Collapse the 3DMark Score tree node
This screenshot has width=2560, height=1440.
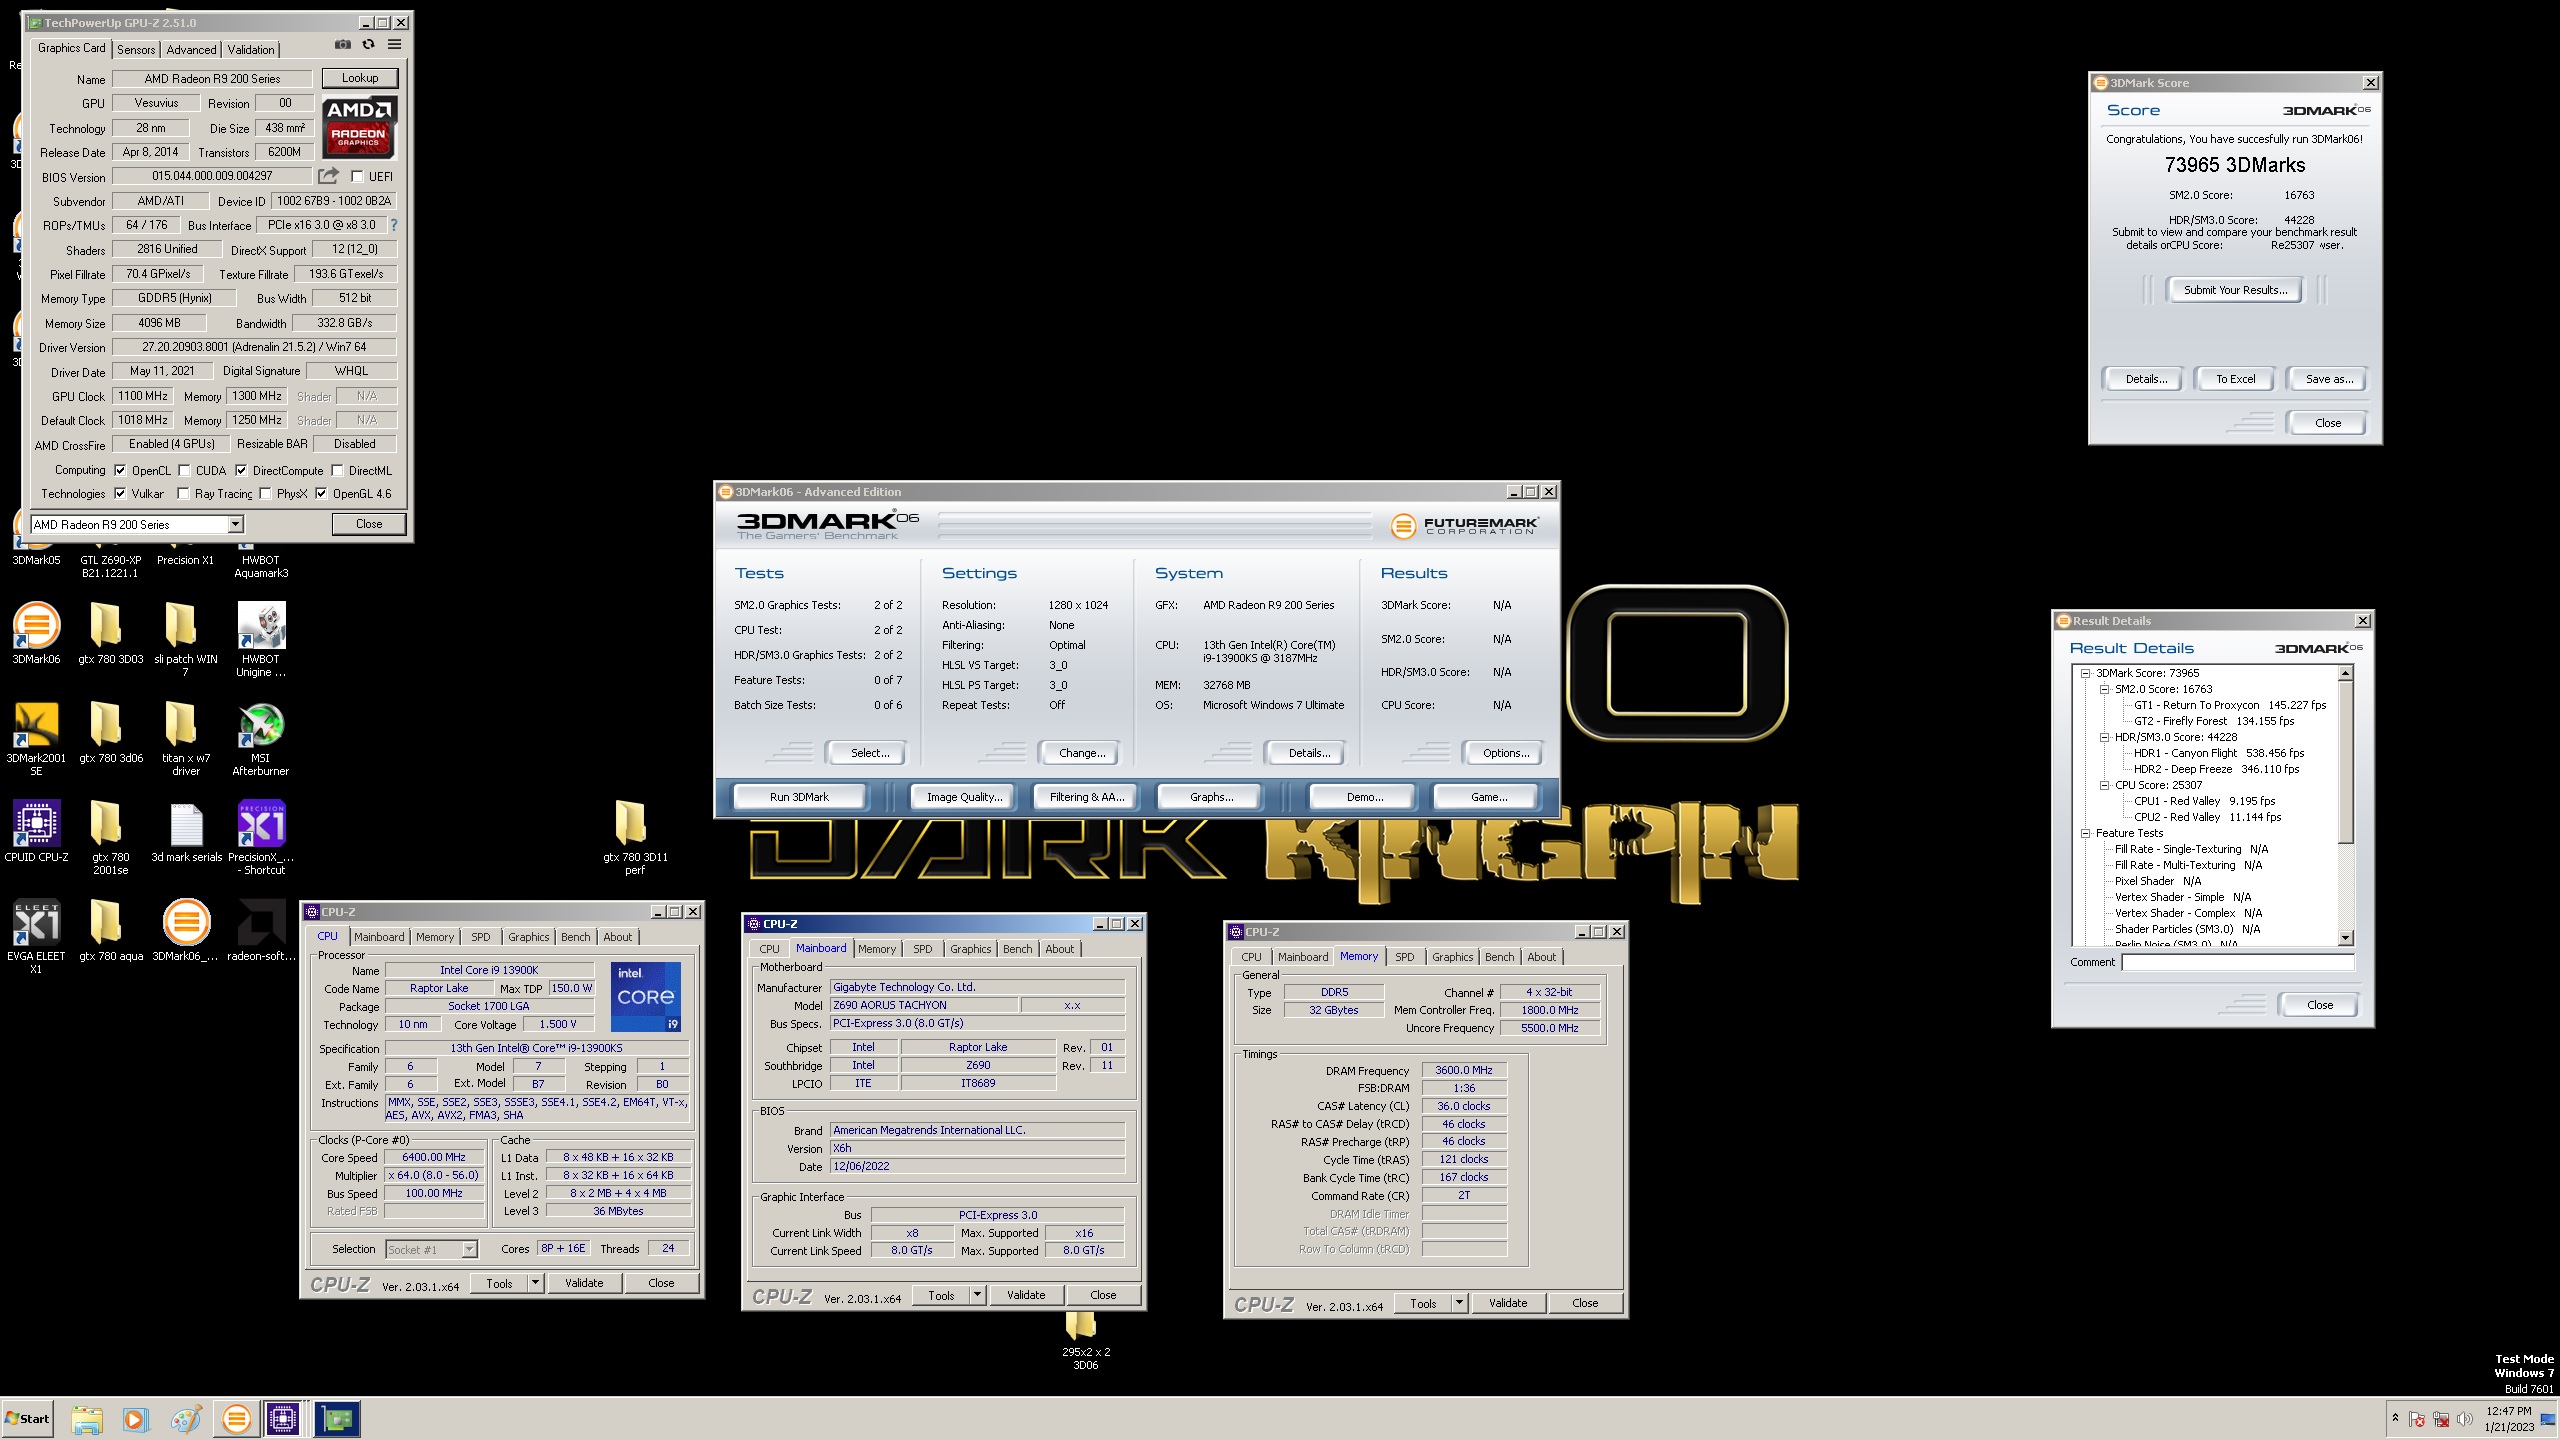[x=2085, y=673]
